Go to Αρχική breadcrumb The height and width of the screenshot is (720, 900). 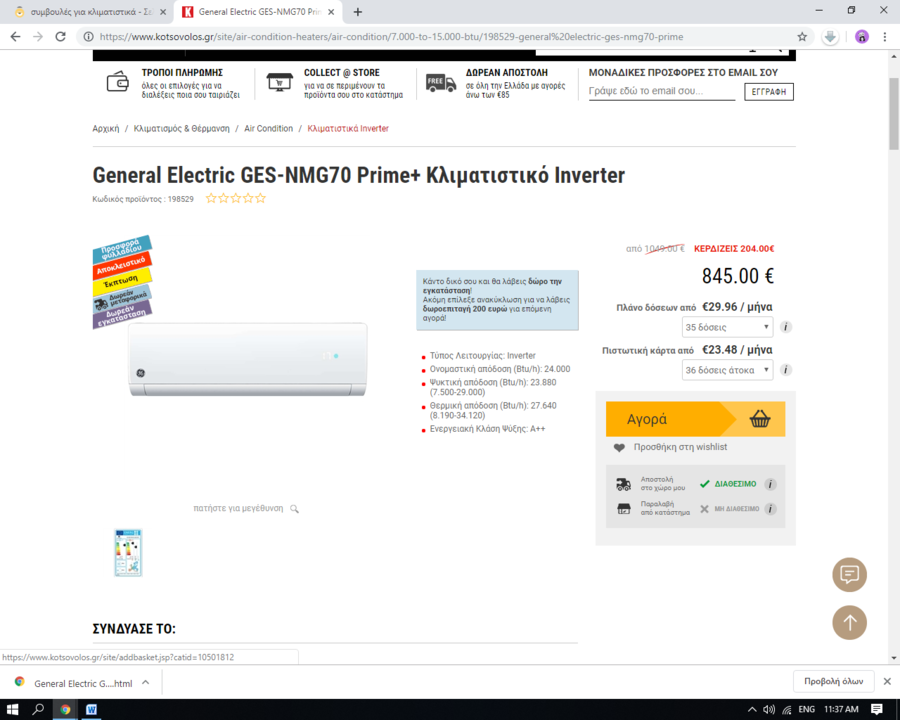[106, 129]
